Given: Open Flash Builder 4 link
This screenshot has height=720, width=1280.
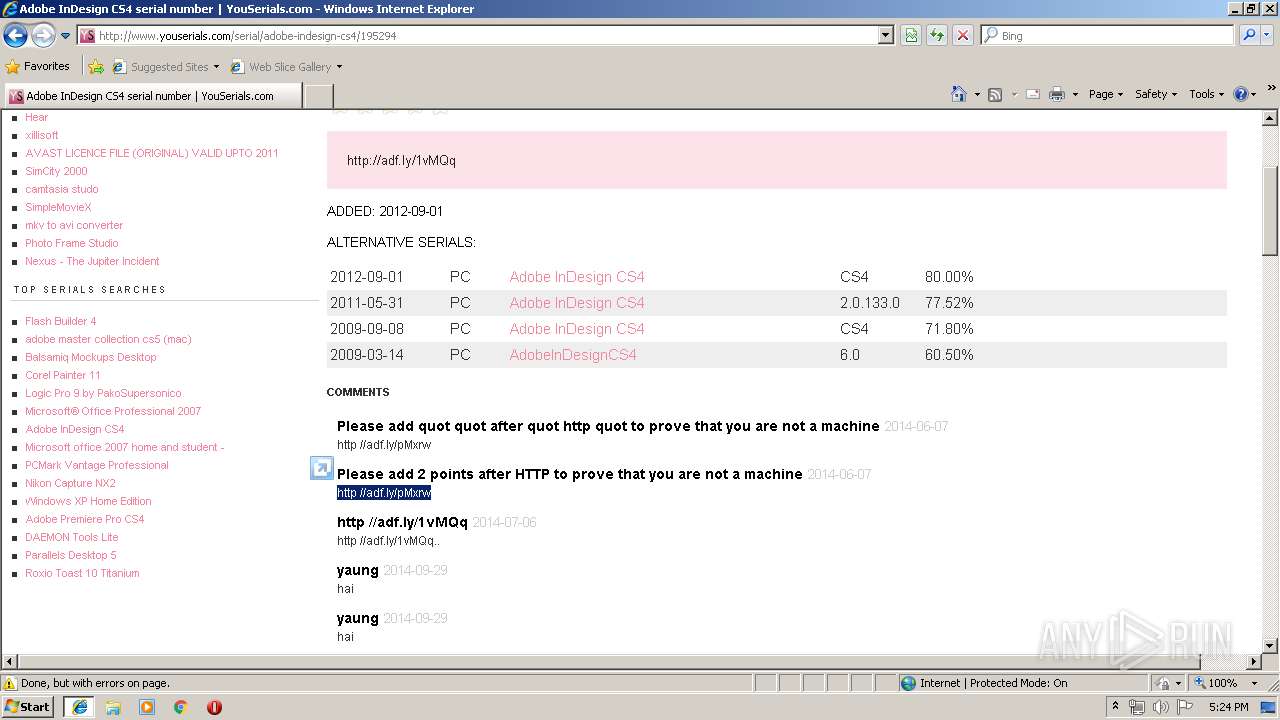Looking at the screenshot, I should pyautogui.click(x=61, y=321).
